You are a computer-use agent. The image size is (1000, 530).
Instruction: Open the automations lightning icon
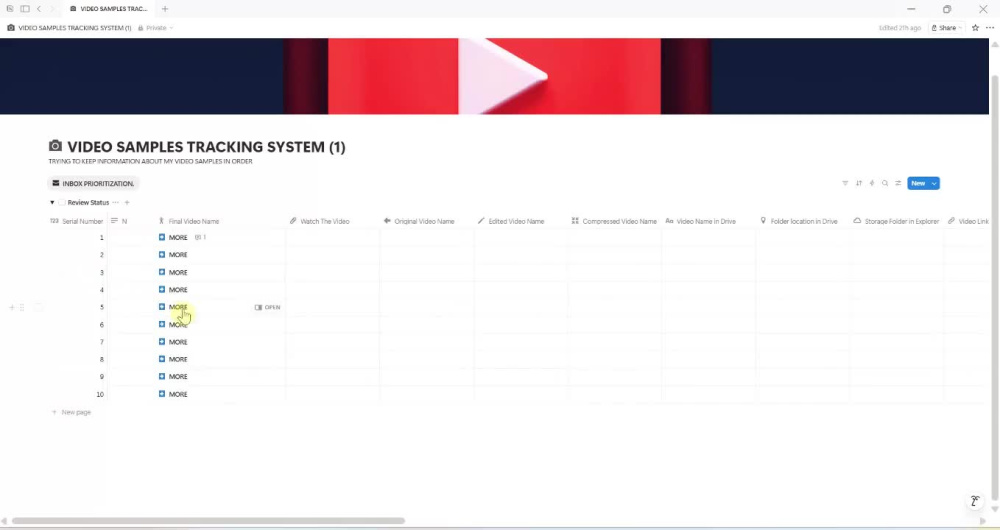[872, 183]
